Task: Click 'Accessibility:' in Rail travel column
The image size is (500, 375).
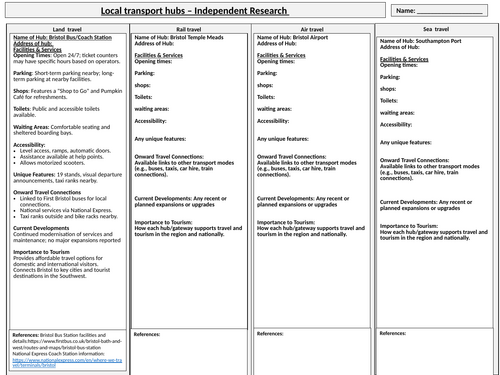Action: coord(150,121)
